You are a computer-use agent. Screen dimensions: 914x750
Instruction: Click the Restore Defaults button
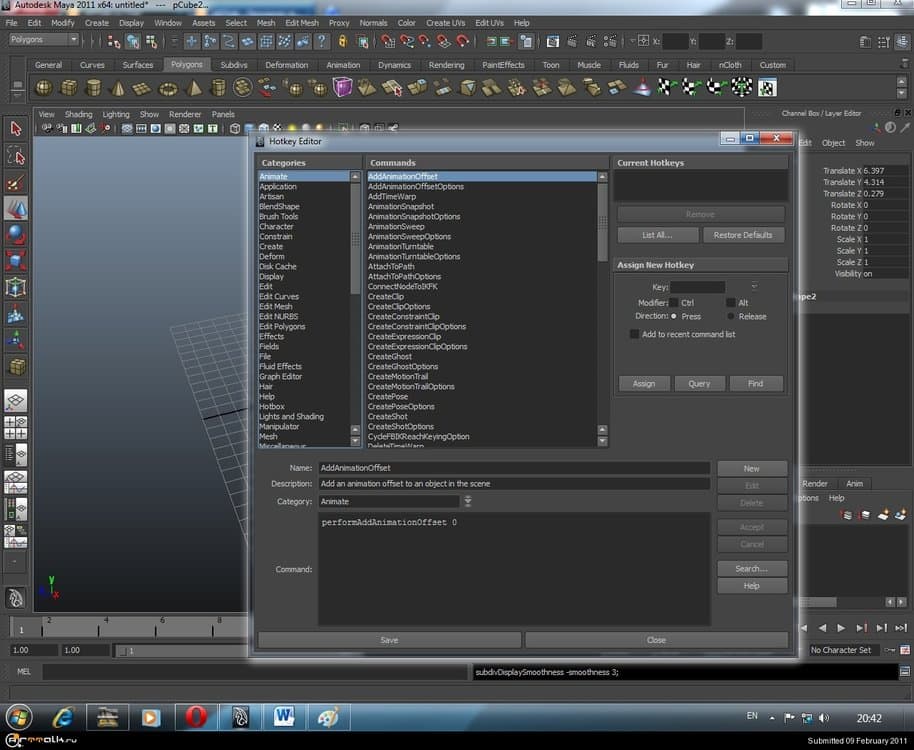pos(743,235)
